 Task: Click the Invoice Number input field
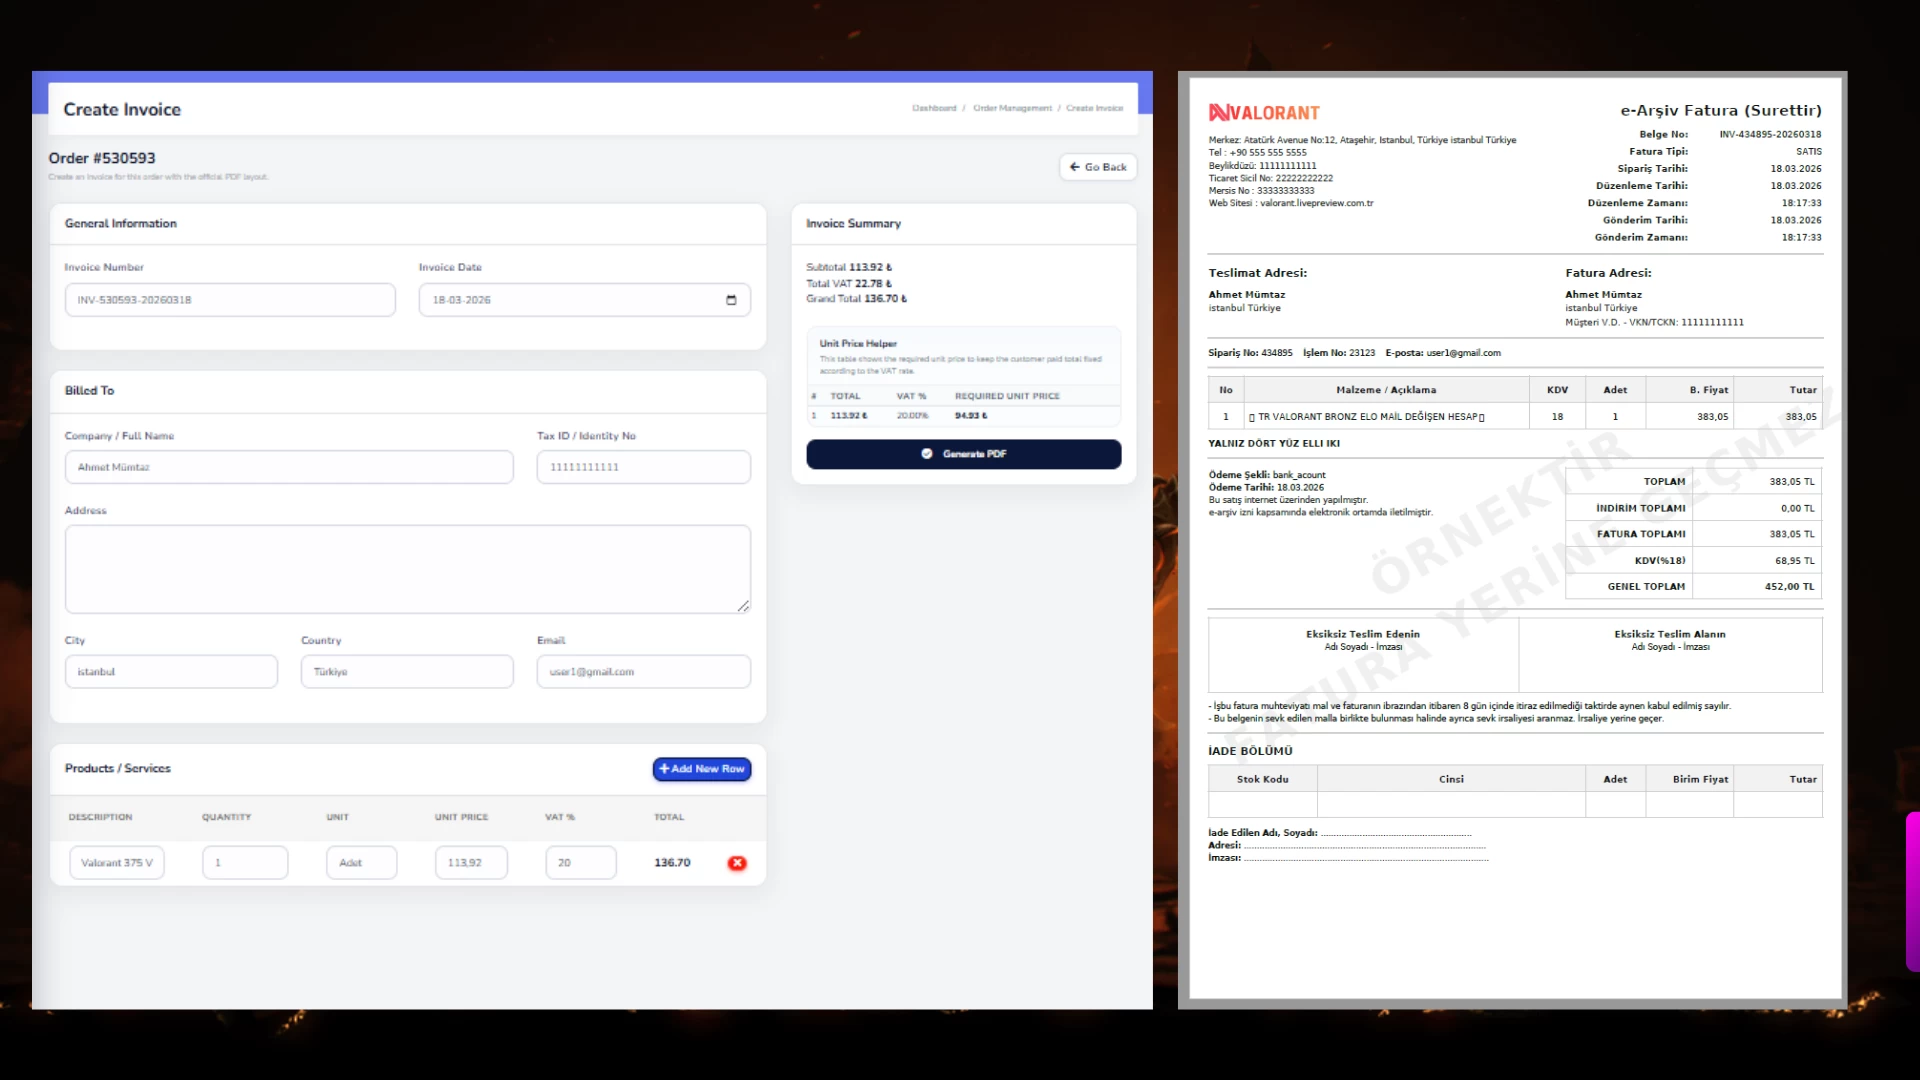point(230,300)
